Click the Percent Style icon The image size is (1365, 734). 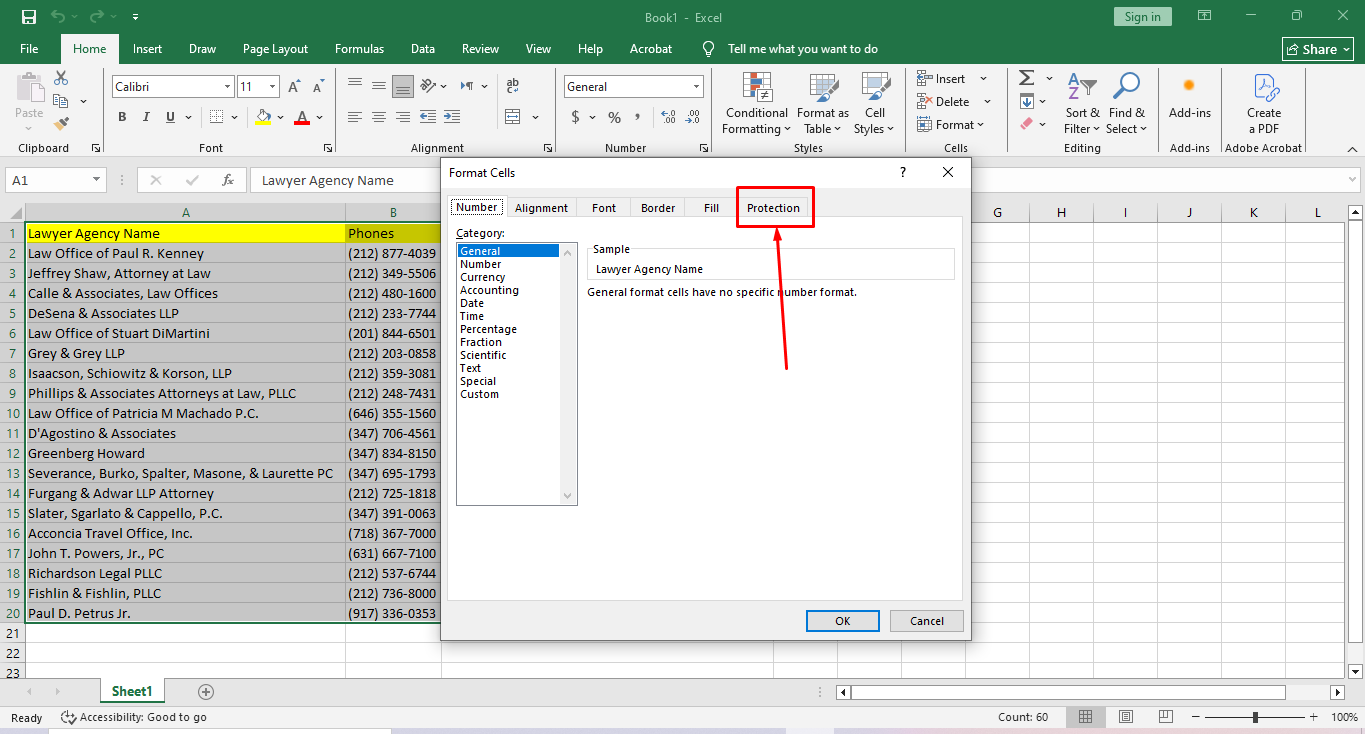pyautogui.click(x=614, y=117)
